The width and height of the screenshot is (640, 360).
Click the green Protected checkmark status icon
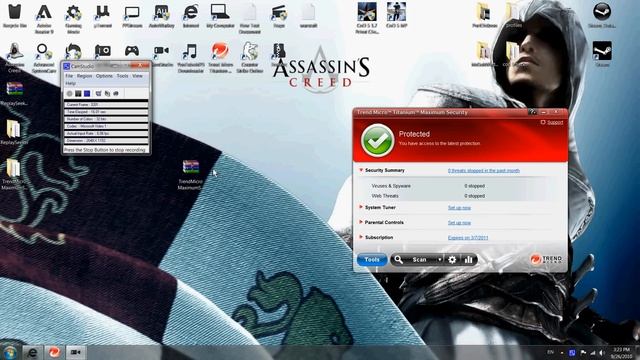tap(378, 140)
